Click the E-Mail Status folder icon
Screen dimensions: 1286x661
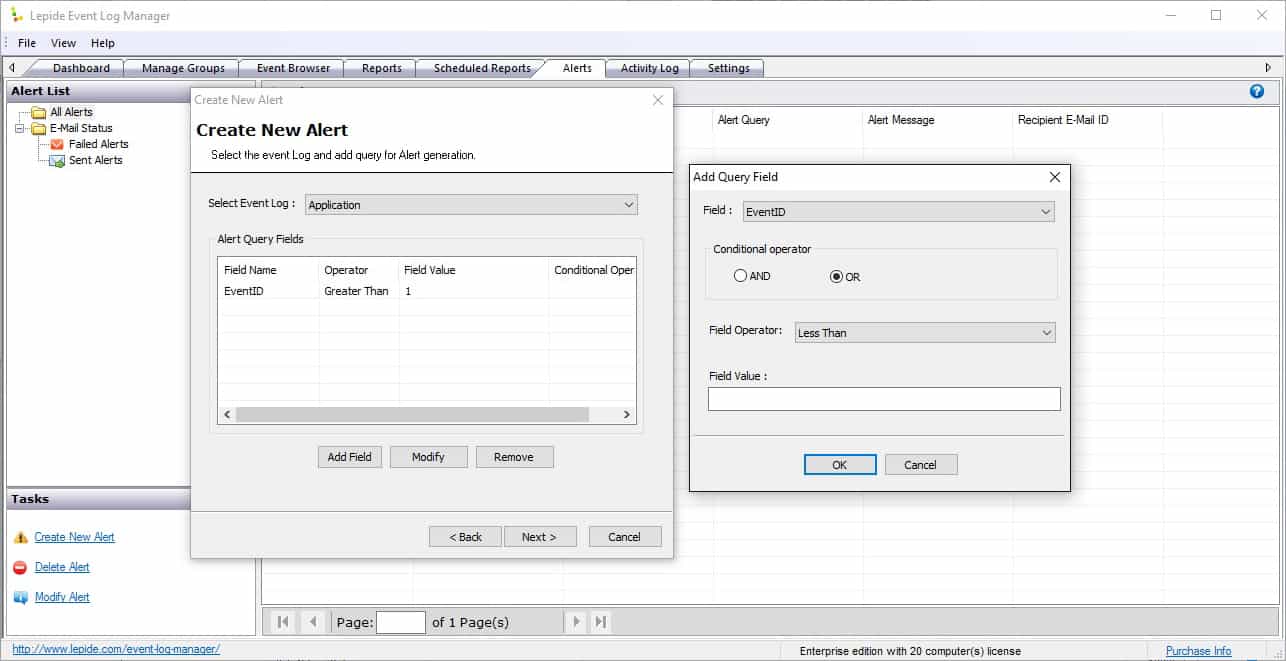[39, 128]
